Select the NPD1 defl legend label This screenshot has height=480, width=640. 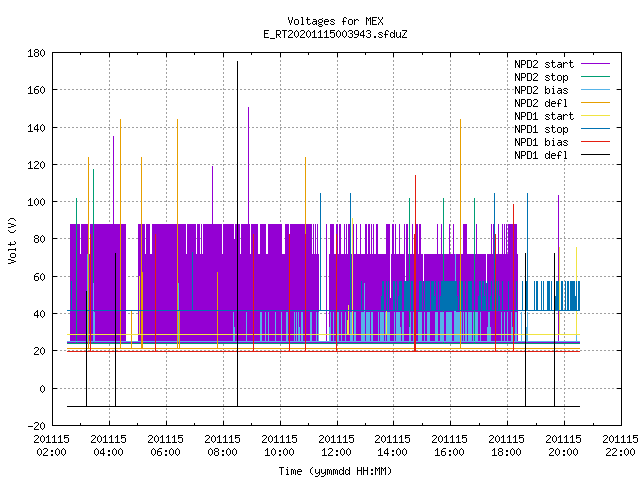(x=541, y=156)
